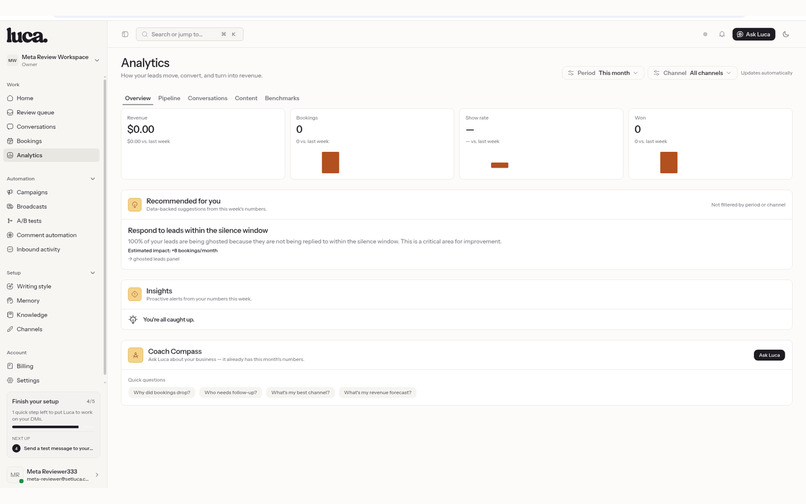Open the Writing style pencil icon
Image resolution: width=806 pixels, height=504 pixels.
tap(10, 286)
